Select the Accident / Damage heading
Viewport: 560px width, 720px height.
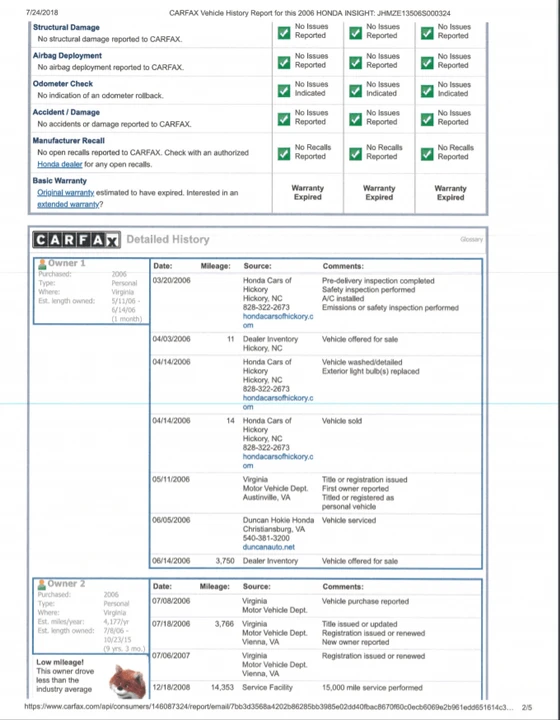(x=66, y=112)
